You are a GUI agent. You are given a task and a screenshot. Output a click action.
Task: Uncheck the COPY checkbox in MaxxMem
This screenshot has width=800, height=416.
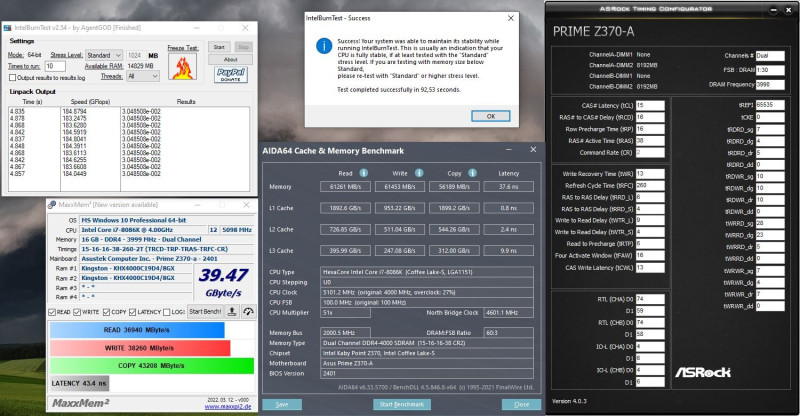[106, 312]
